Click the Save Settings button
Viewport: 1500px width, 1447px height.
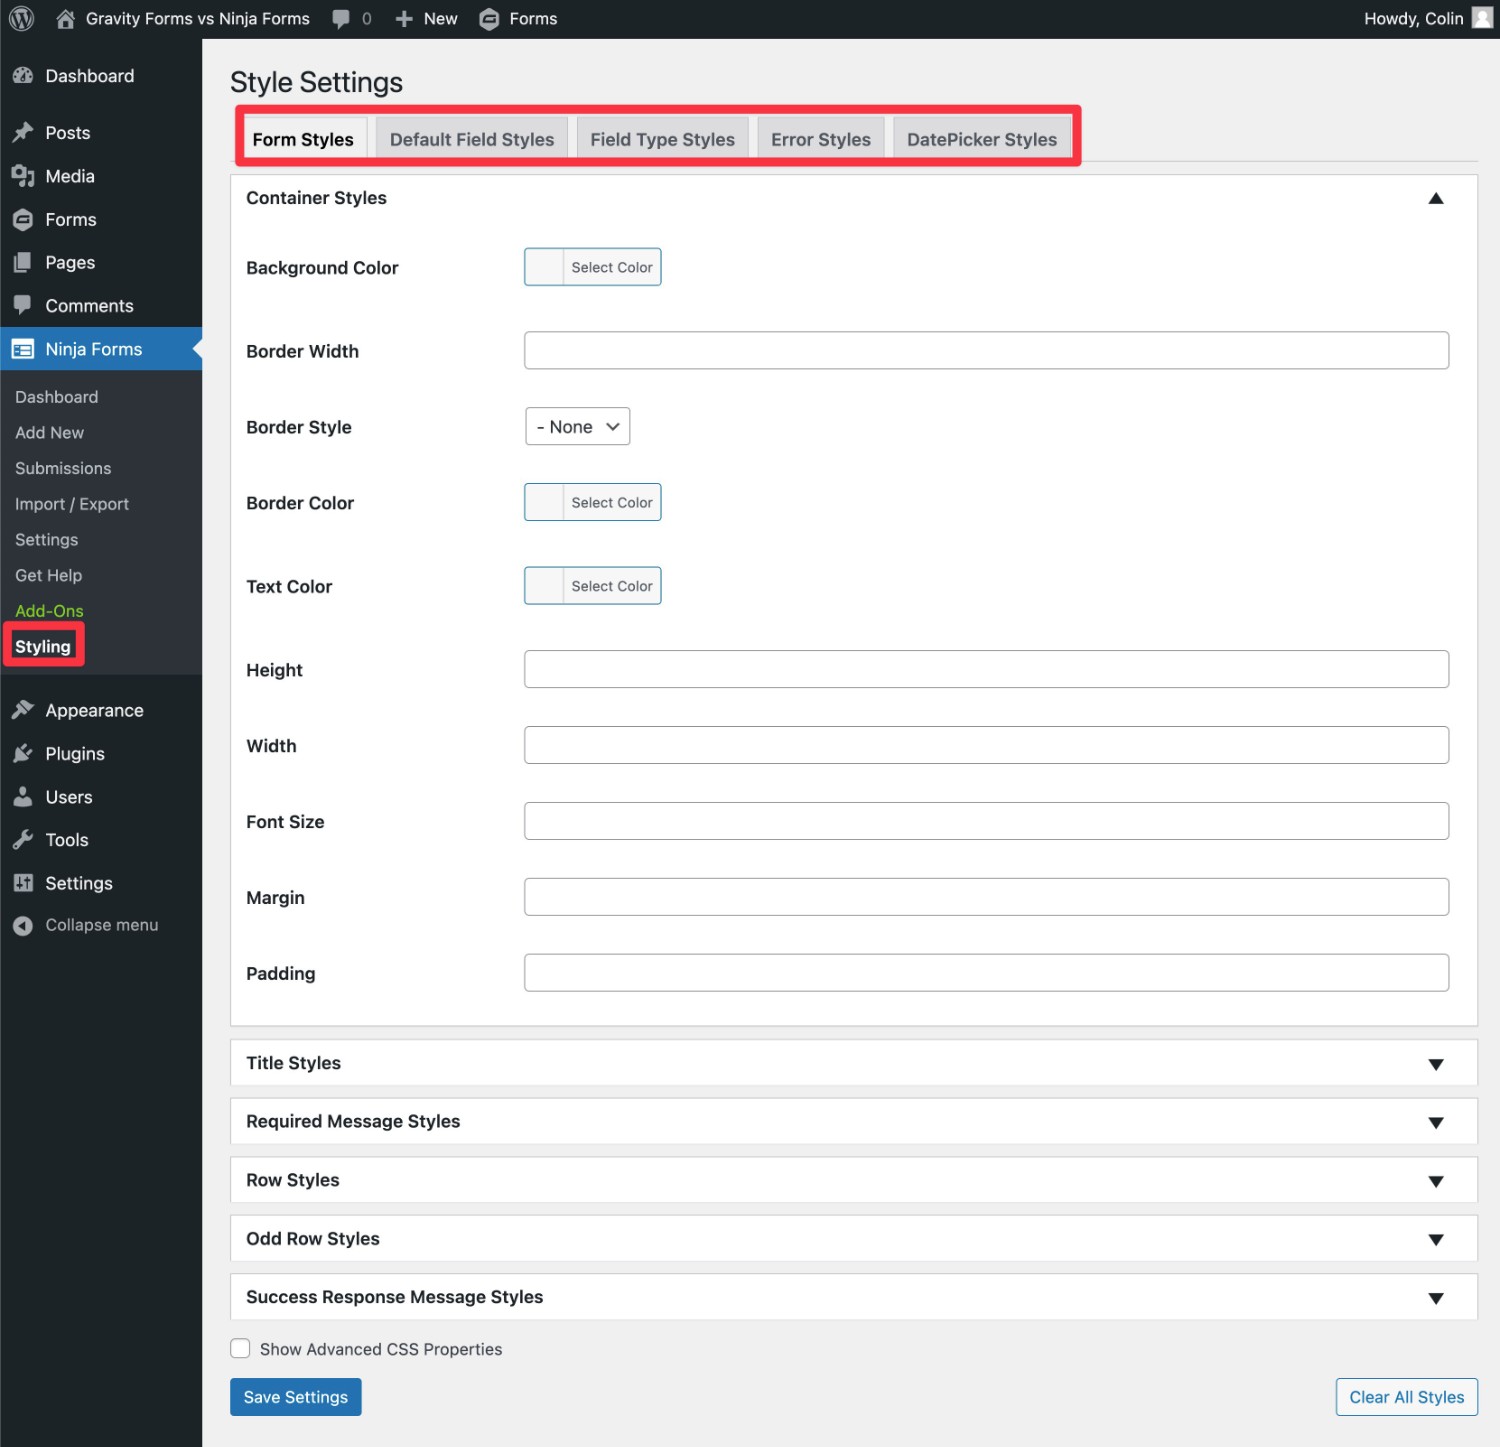295,1397
